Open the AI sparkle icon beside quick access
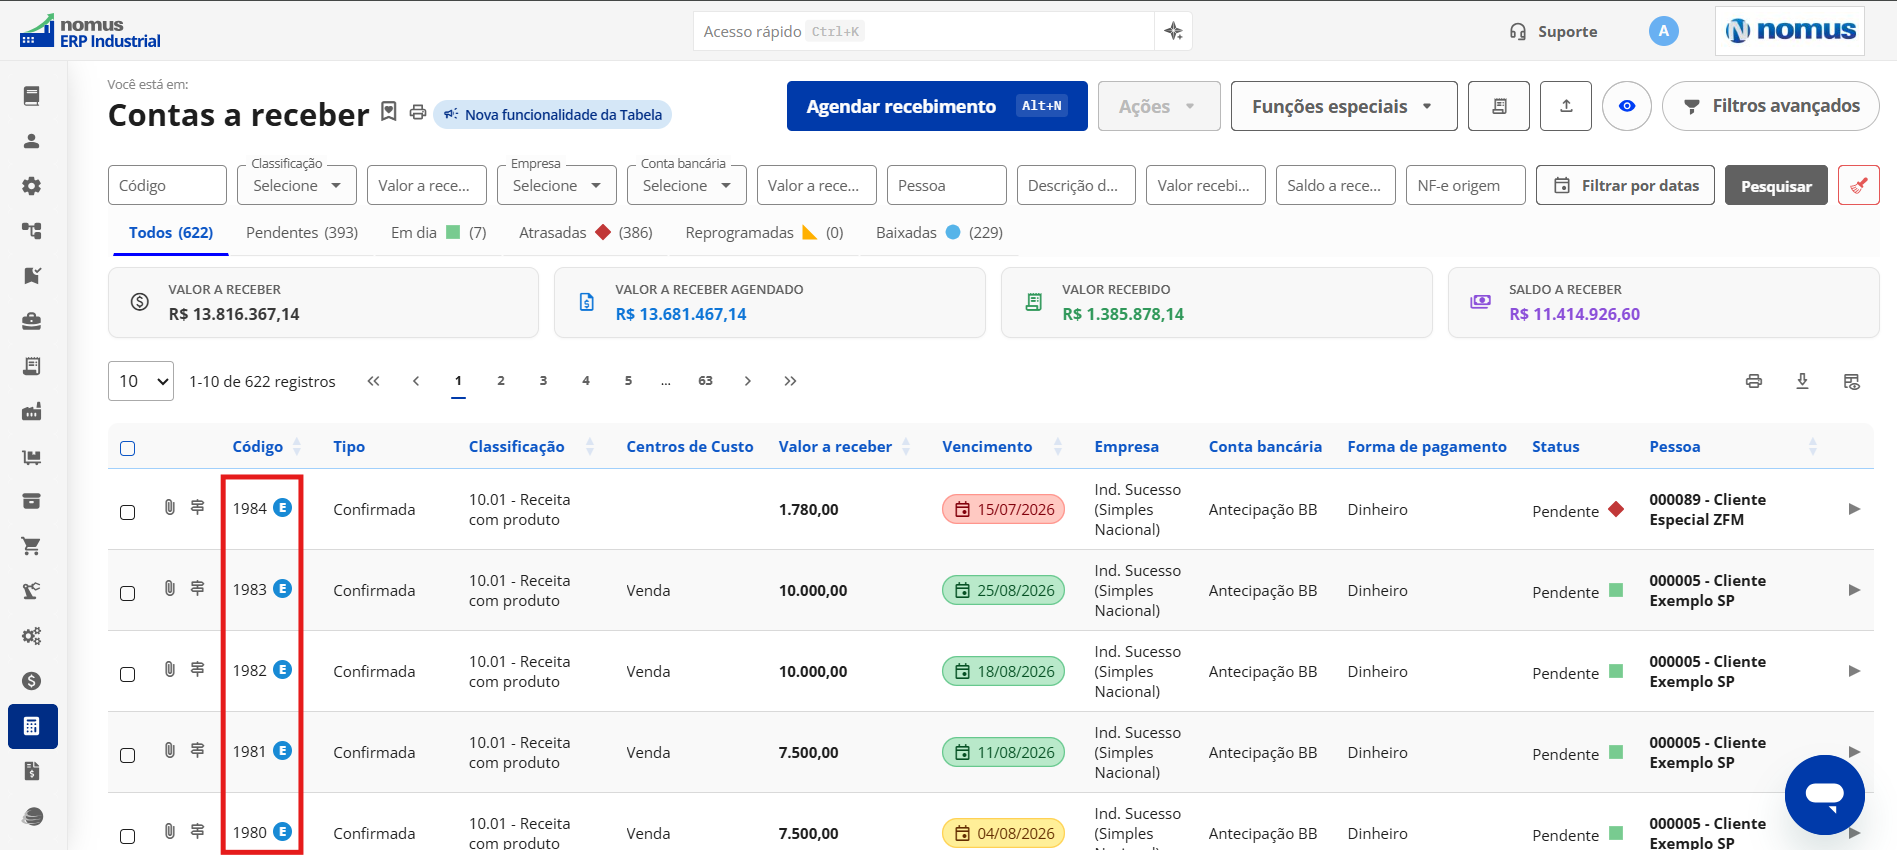This screenshot has height=855, width=1897. tap(1174, 31)
